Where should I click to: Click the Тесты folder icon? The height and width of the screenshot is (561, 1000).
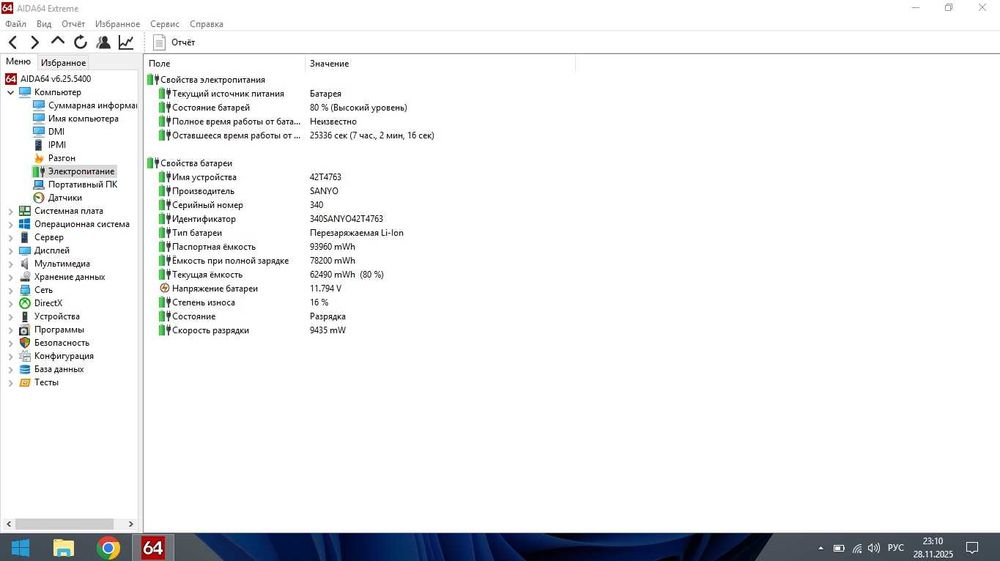(x=25, y=382)
